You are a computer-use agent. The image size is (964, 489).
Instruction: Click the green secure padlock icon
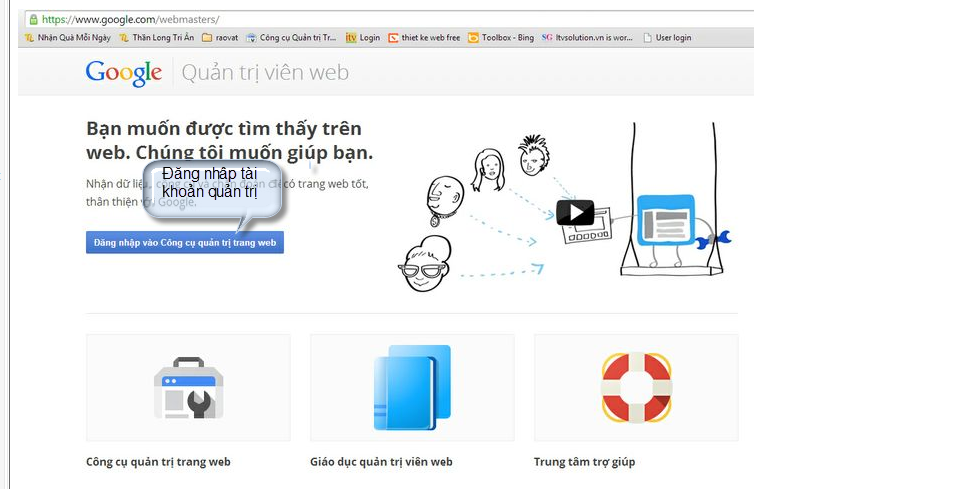(33, 19)
